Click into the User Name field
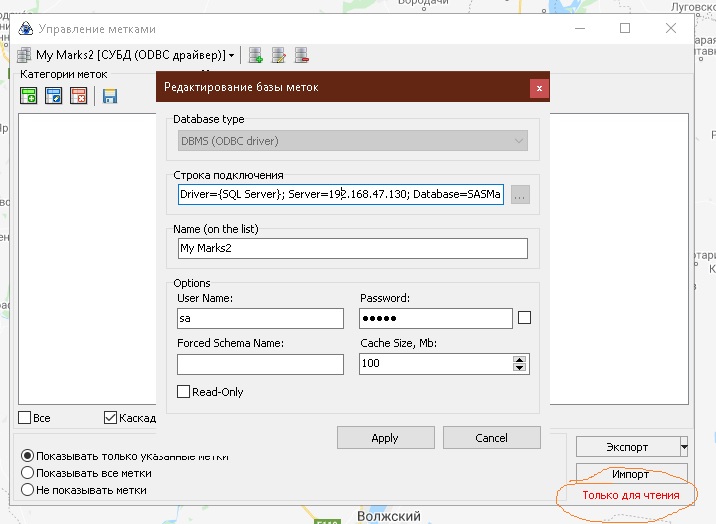 click(261, 318)
